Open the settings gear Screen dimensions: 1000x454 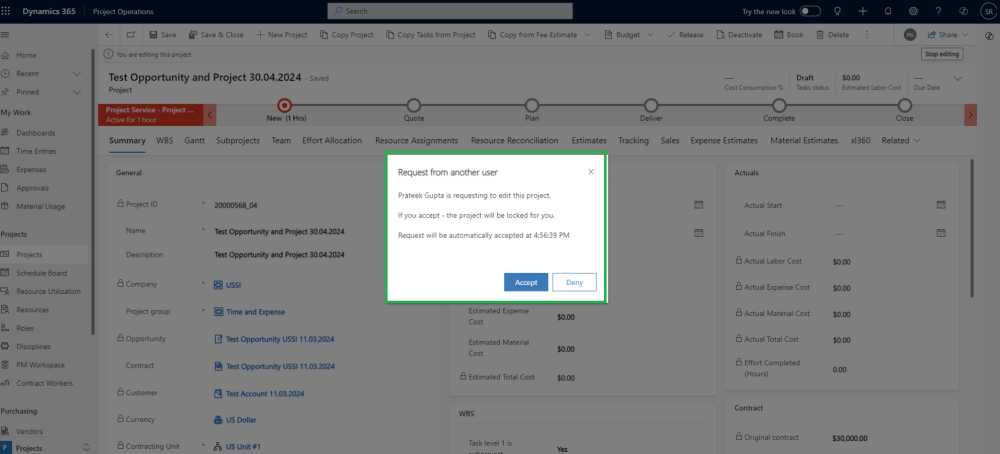point(913,11)
